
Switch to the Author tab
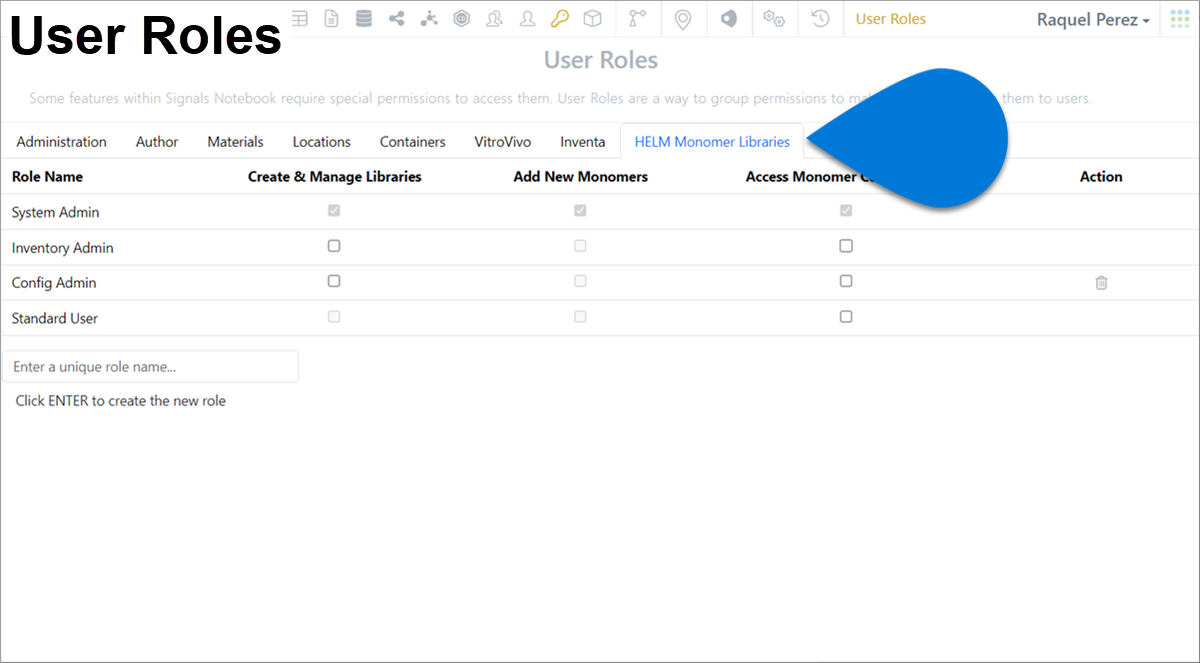pos(157,142)
